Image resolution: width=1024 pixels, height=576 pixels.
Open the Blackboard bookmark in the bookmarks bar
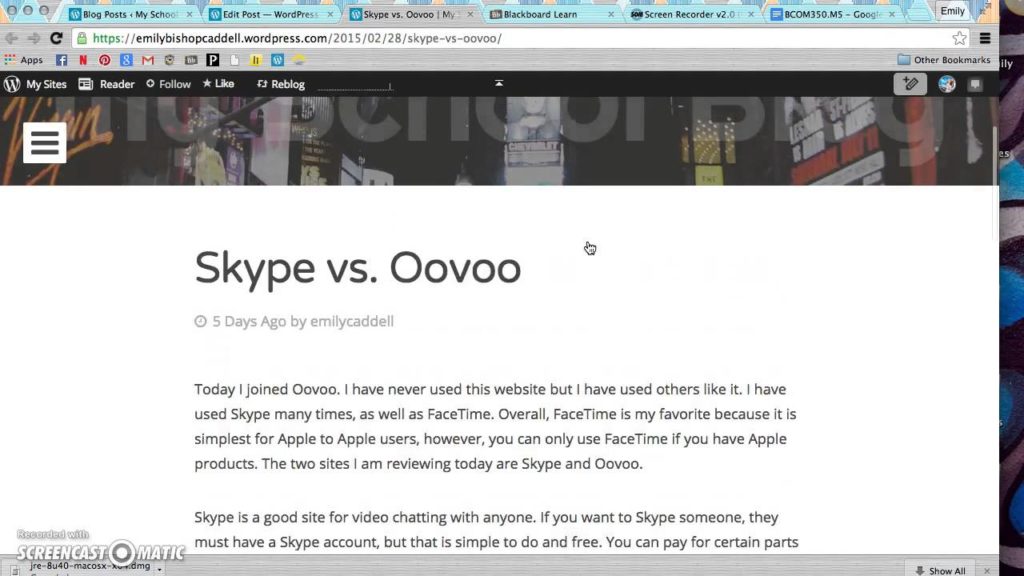point(191,60)
